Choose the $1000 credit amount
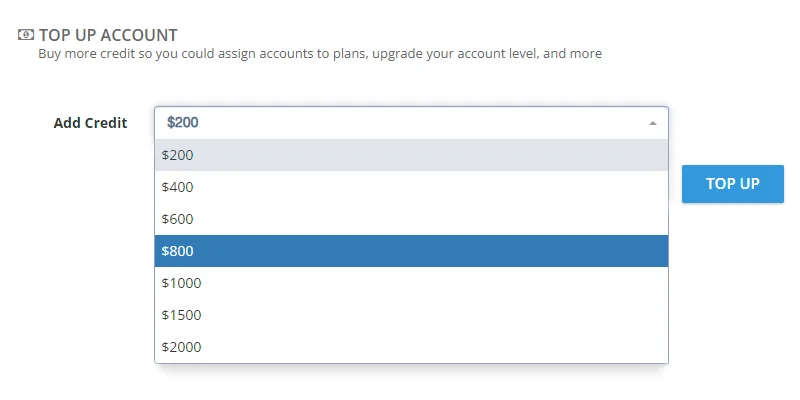This screenshot has width=800, height=400. tap(411, 283)
